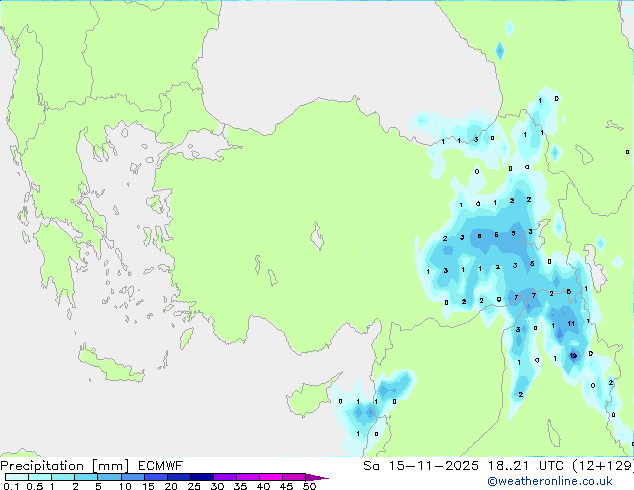Click the legend scale label "0.5"

pyautogui.click(x=35, y=486)
